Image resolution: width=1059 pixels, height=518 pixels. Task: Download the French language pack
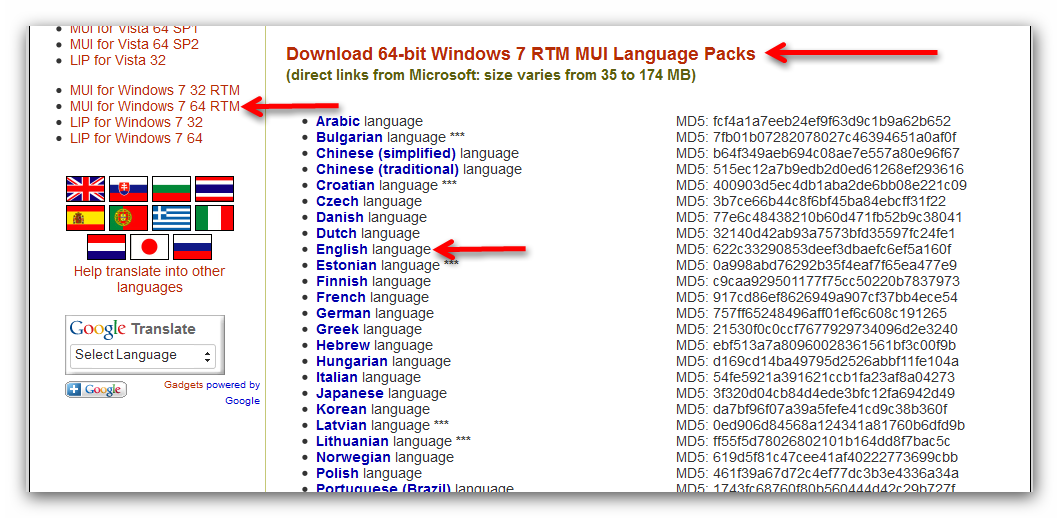tap(340, 297)
